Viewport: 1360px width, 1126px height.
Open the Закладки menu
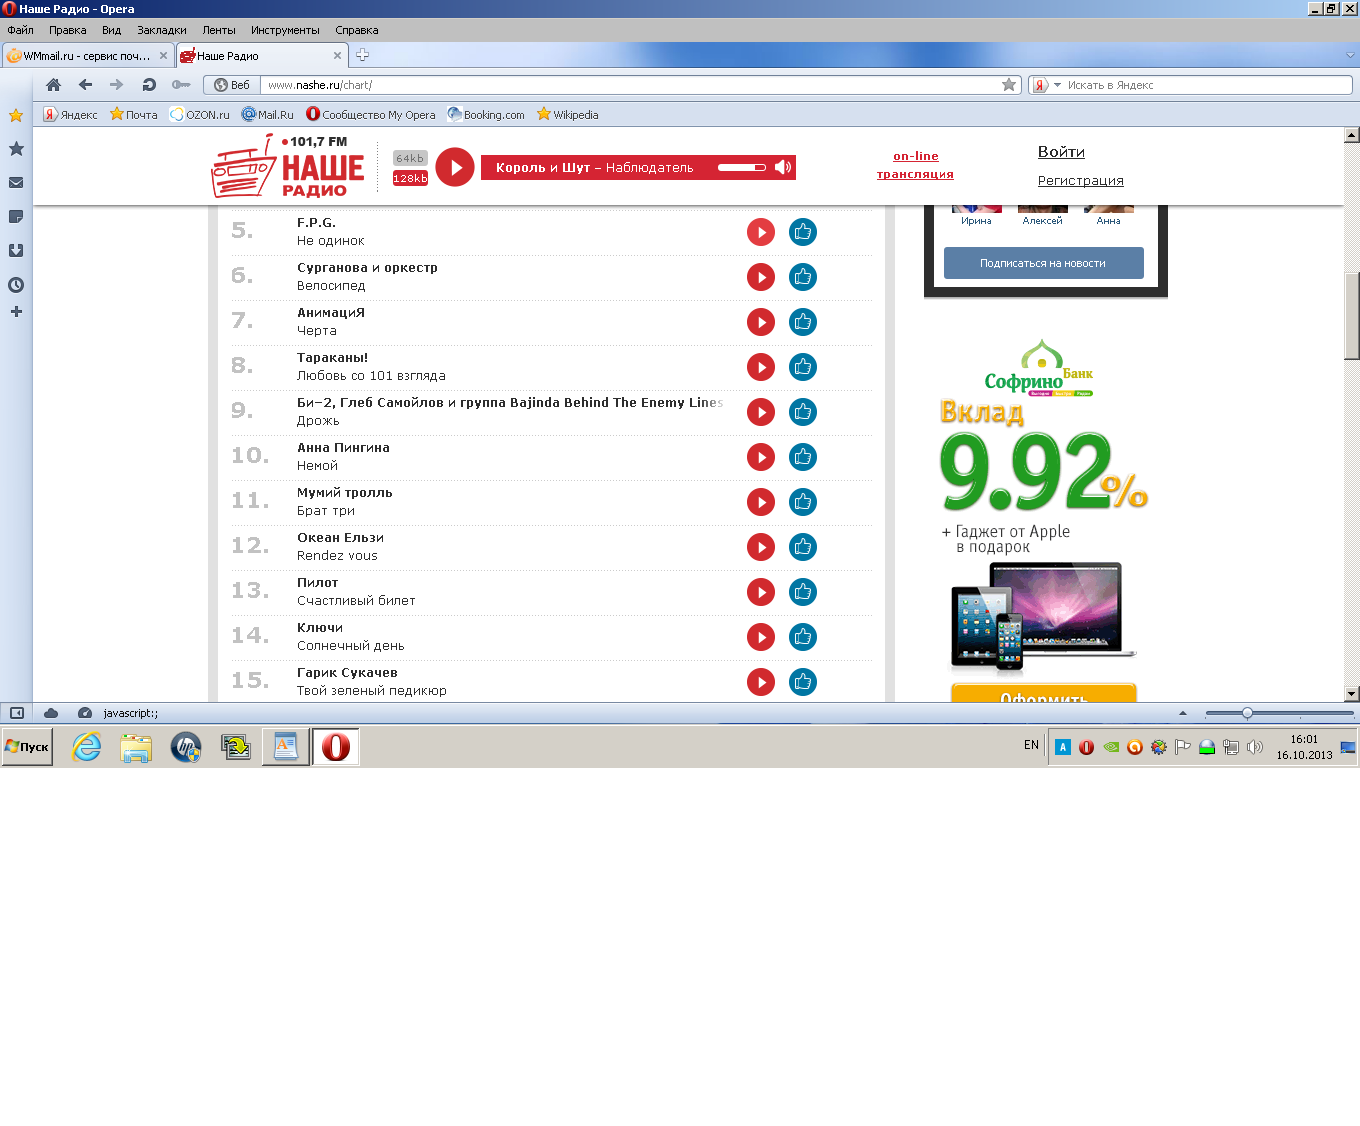click(x=161, y=30)
